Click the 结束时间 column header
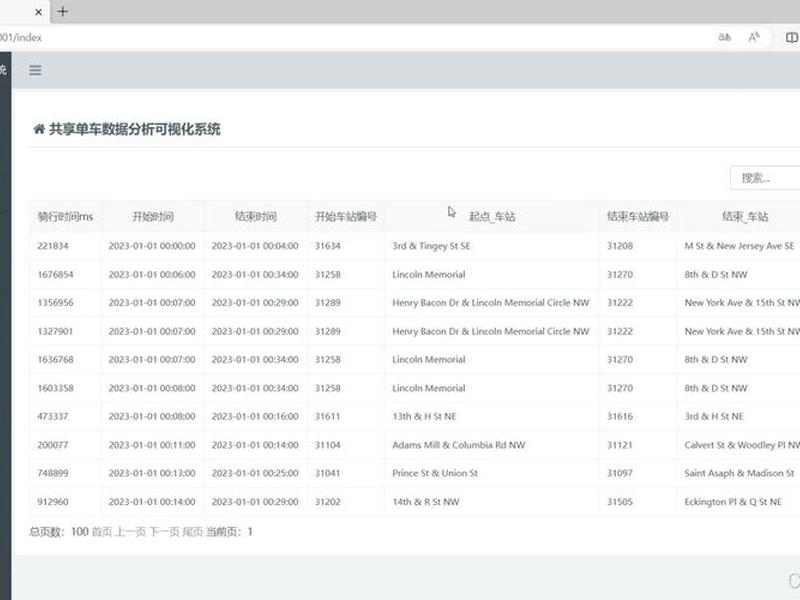 256,217
